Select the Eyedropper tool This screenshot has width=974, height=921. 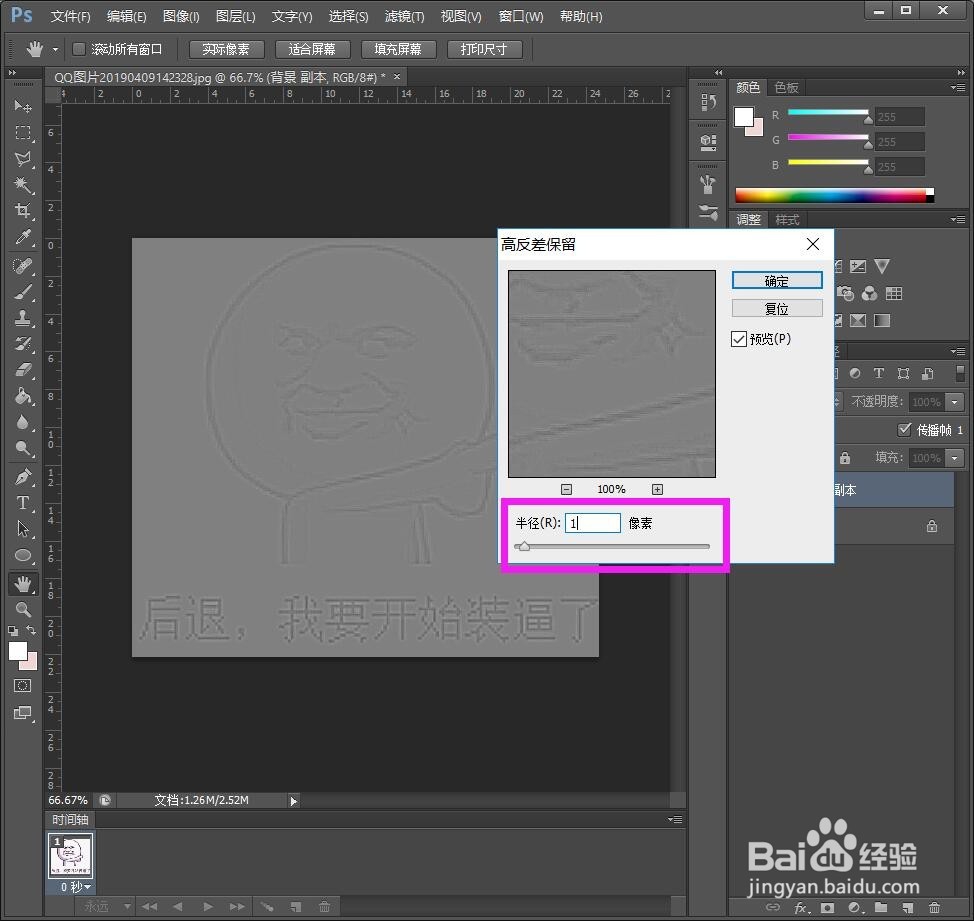pos(23,237)
